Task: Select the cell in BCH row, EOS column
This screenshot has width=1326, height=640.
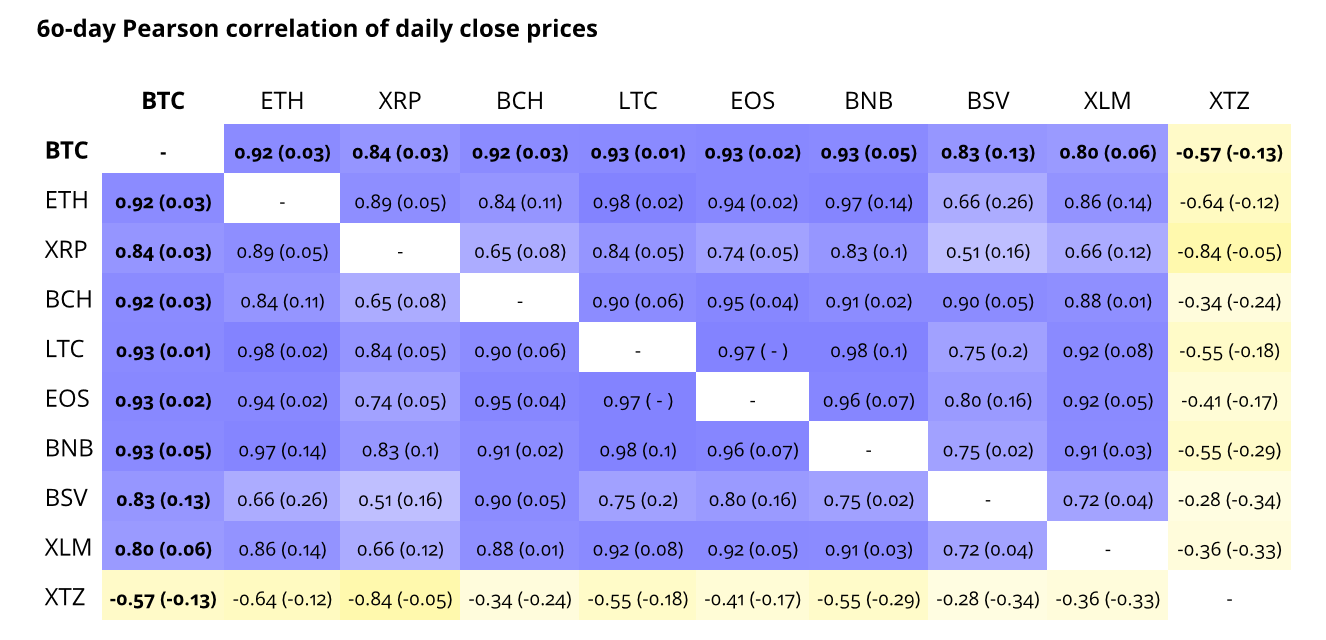Action: [753, 302]
